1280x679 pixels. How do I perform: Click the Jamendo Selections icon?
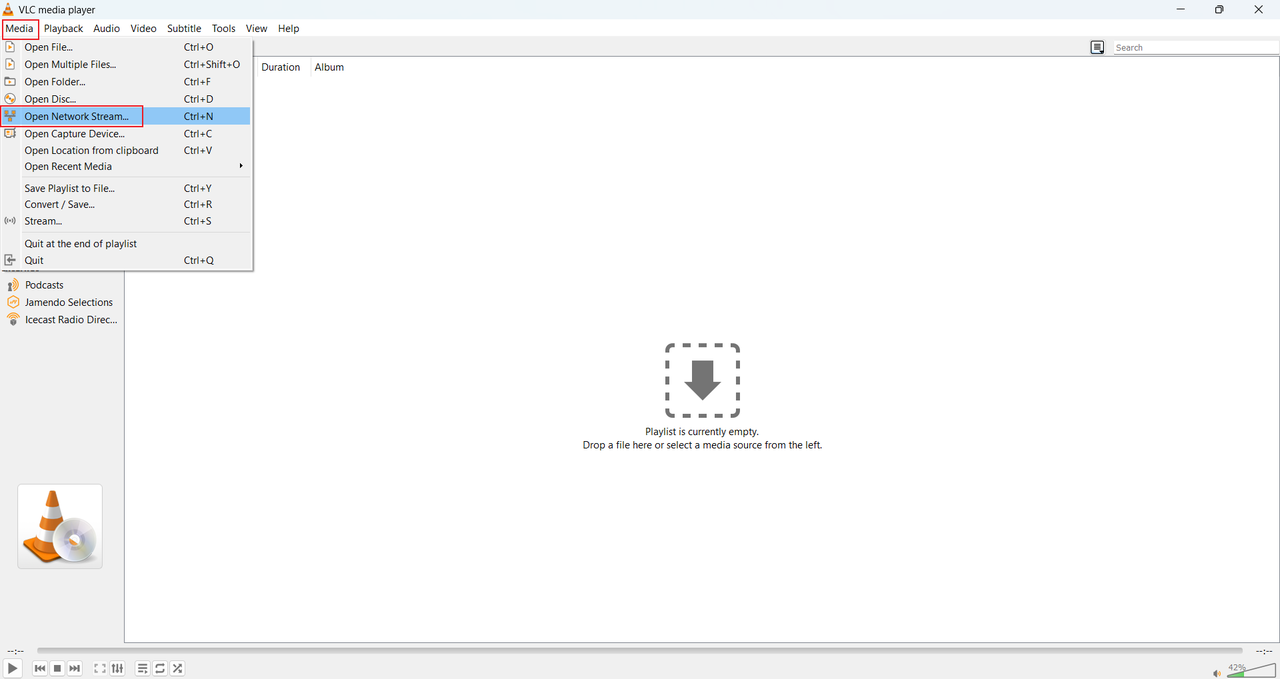coord(13,302)
